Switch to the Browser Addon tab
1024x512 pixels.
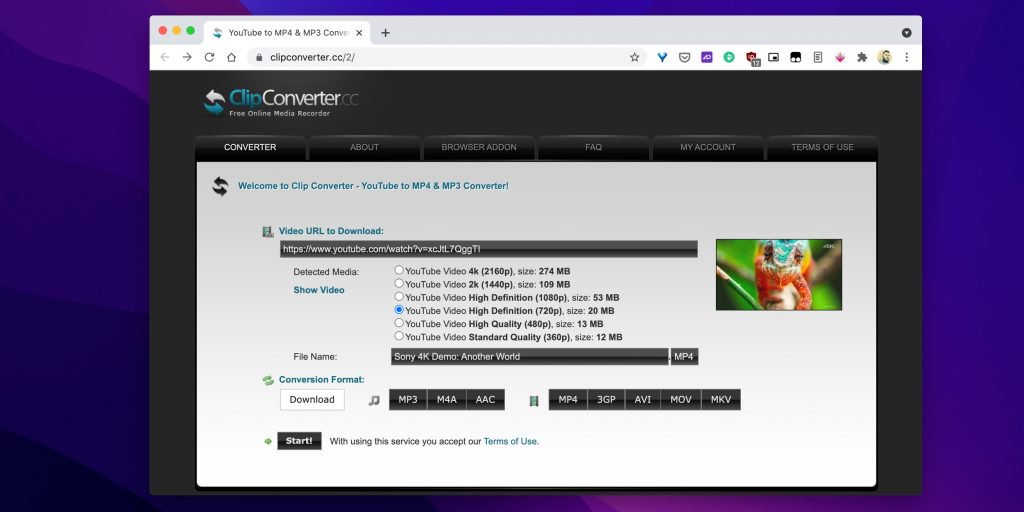click(x=479, y=147)
